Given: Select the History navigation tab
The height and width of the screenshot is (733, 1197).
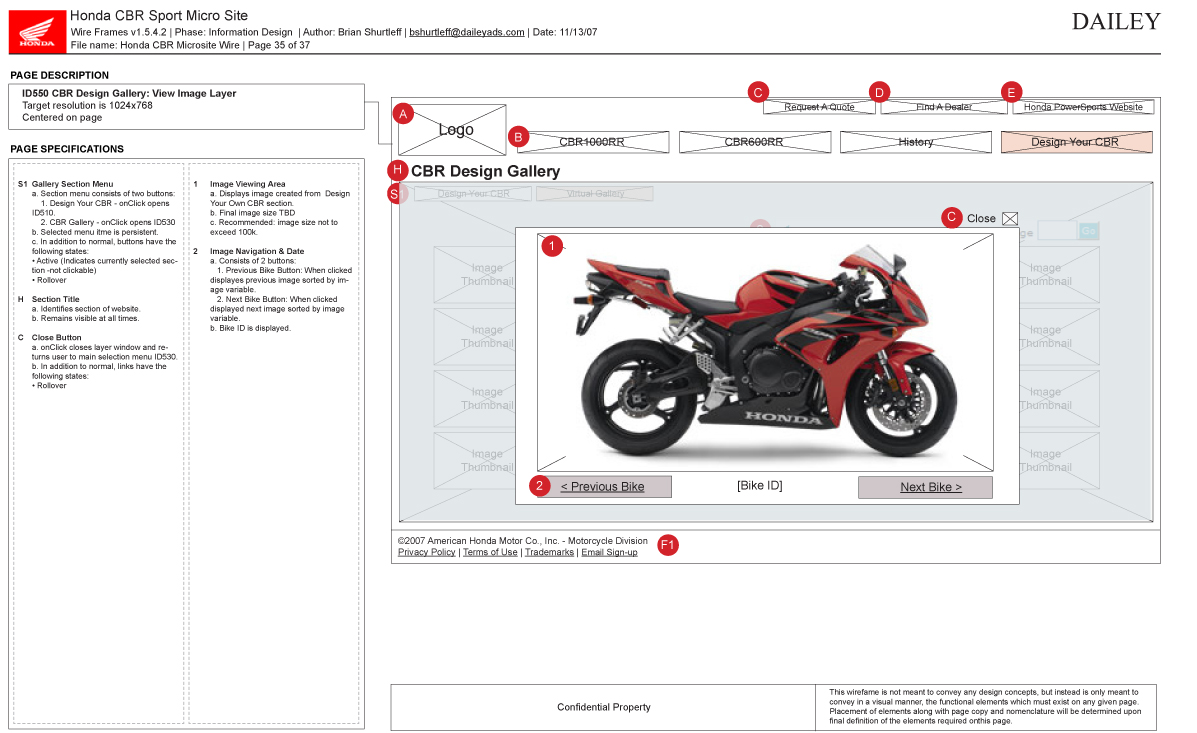Looking at the screenshot, I should pyautogui.click(x=915, y=142).
